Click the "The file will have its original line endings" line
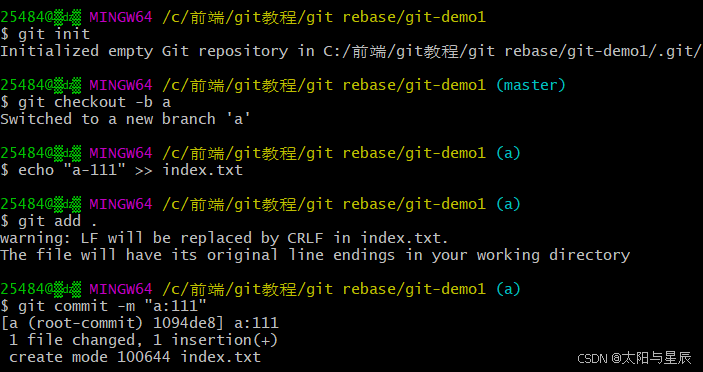The image size is (703, 372). (x=315, y=255)
